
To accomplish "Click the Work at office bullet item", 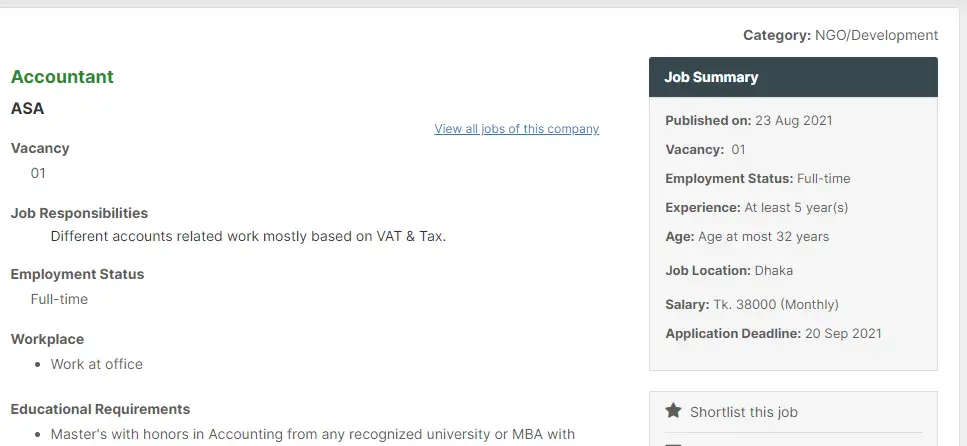I will pos(96,364).
